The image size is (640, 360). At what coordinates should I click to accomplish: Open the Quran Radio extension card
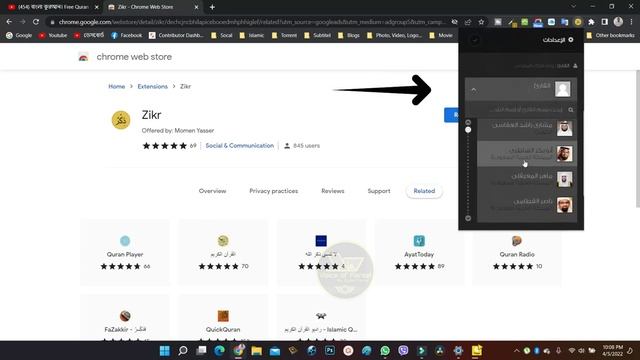[x=517, y=252]
